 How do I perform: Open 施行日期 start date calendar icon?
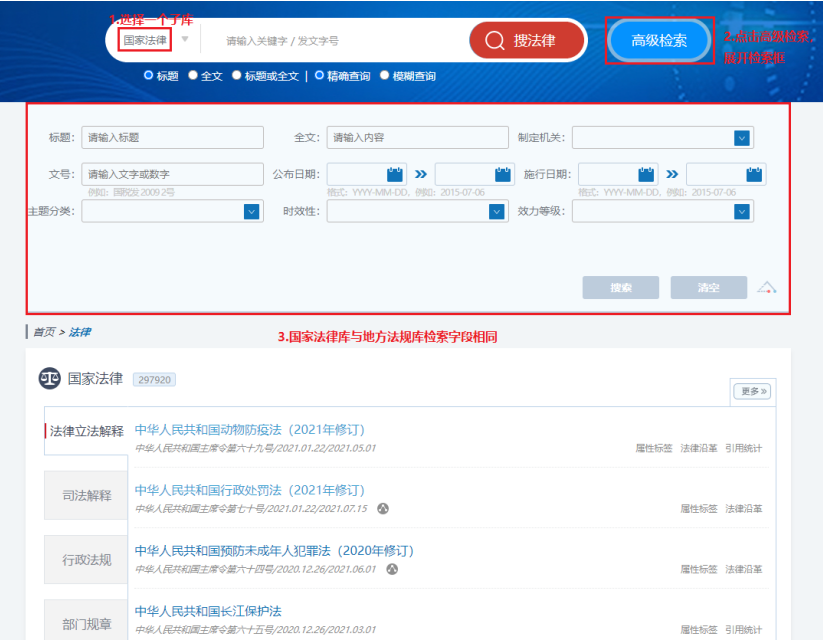click(x=646, y=174)
